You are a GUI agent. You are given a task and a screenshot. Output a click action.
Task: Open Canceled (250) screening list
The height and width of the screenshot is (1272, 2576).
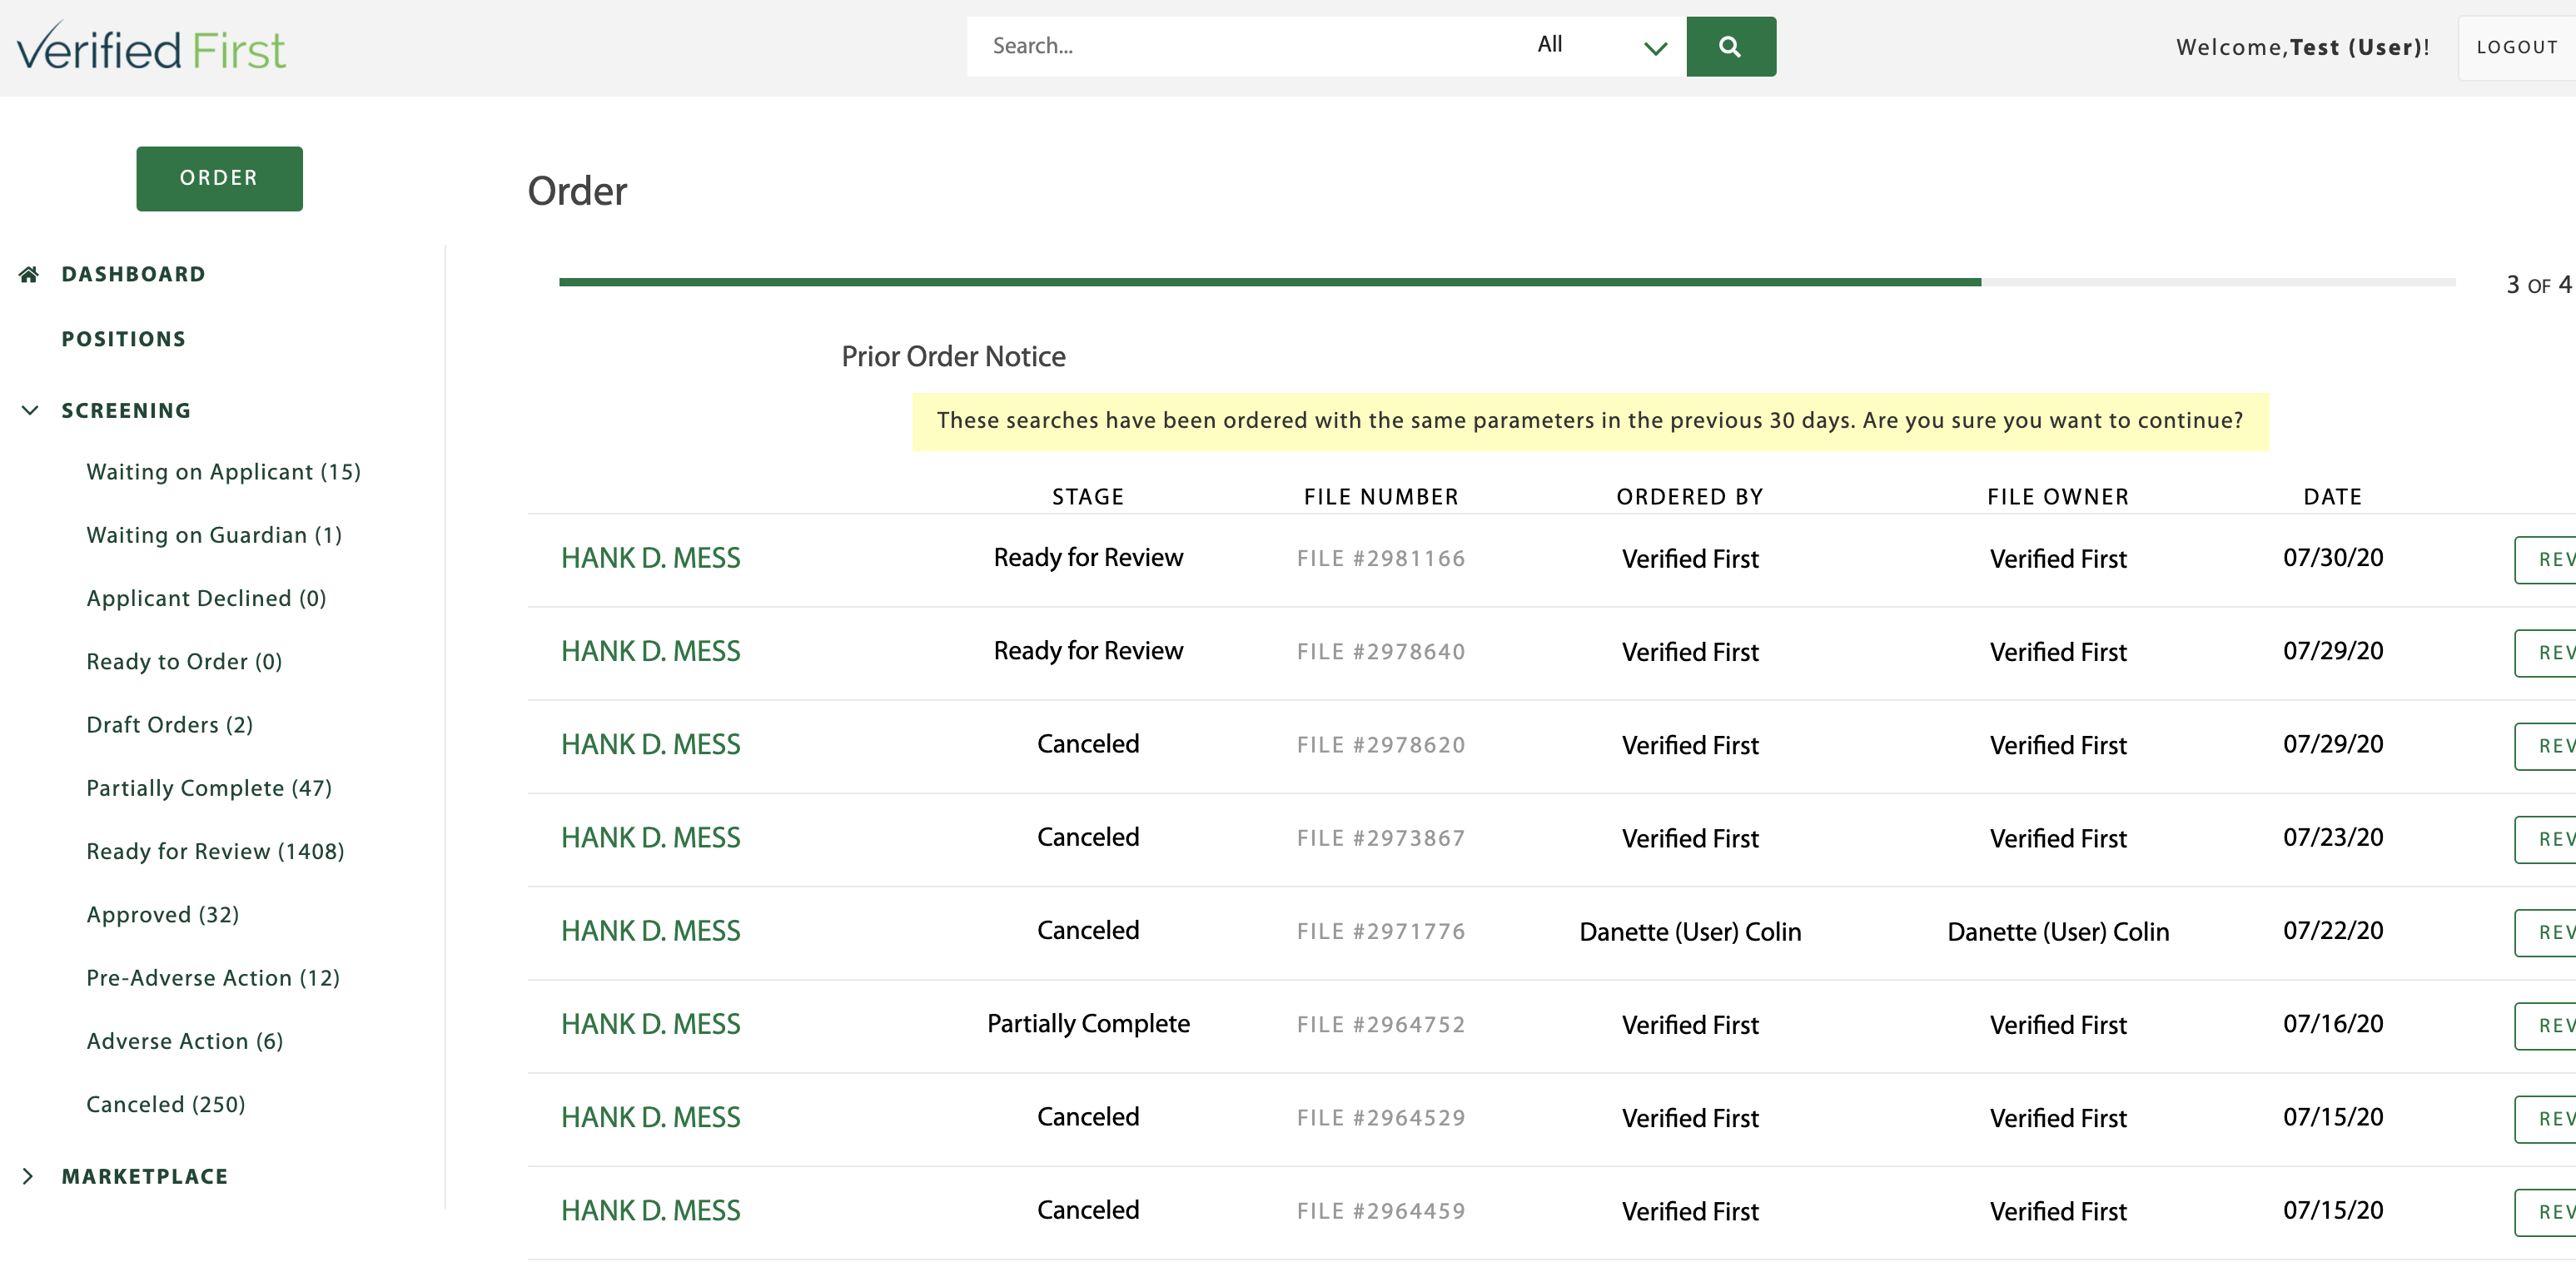165,1104
